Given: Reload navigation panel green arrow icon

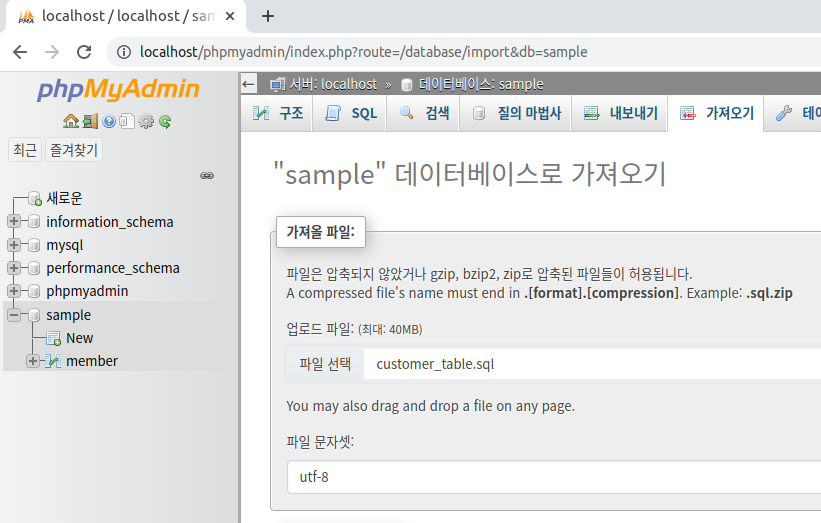Looking at the screenshot, I should click(x=165, y=121).
